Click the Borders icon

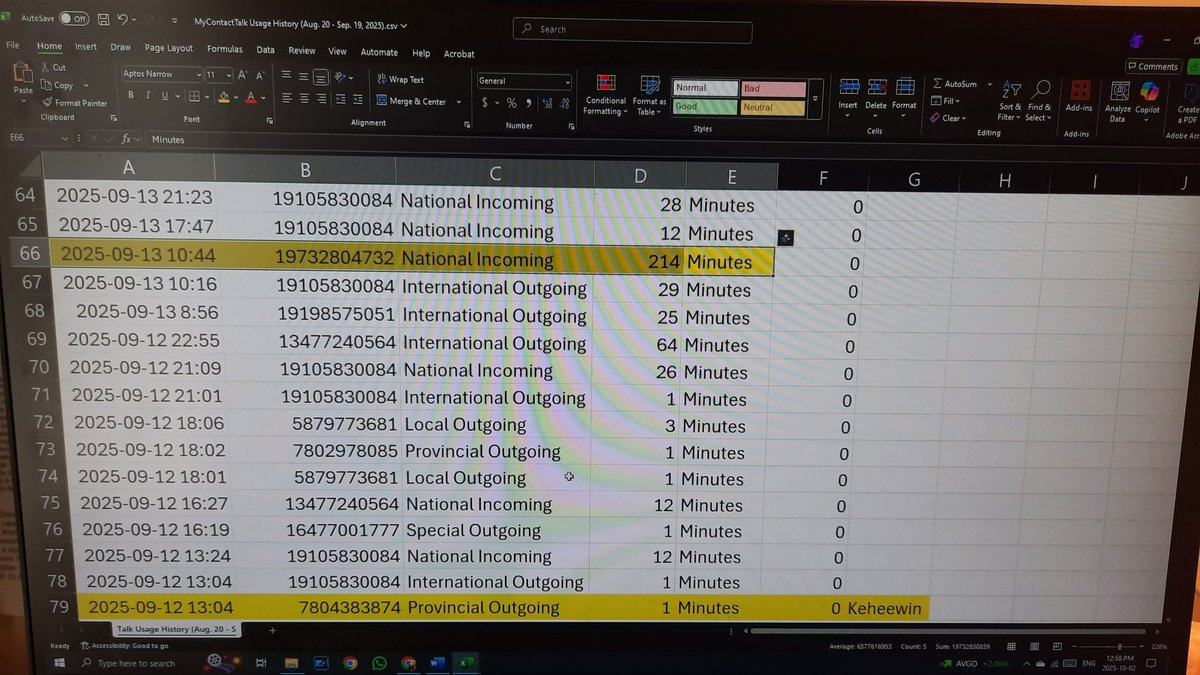click(194, 97)
